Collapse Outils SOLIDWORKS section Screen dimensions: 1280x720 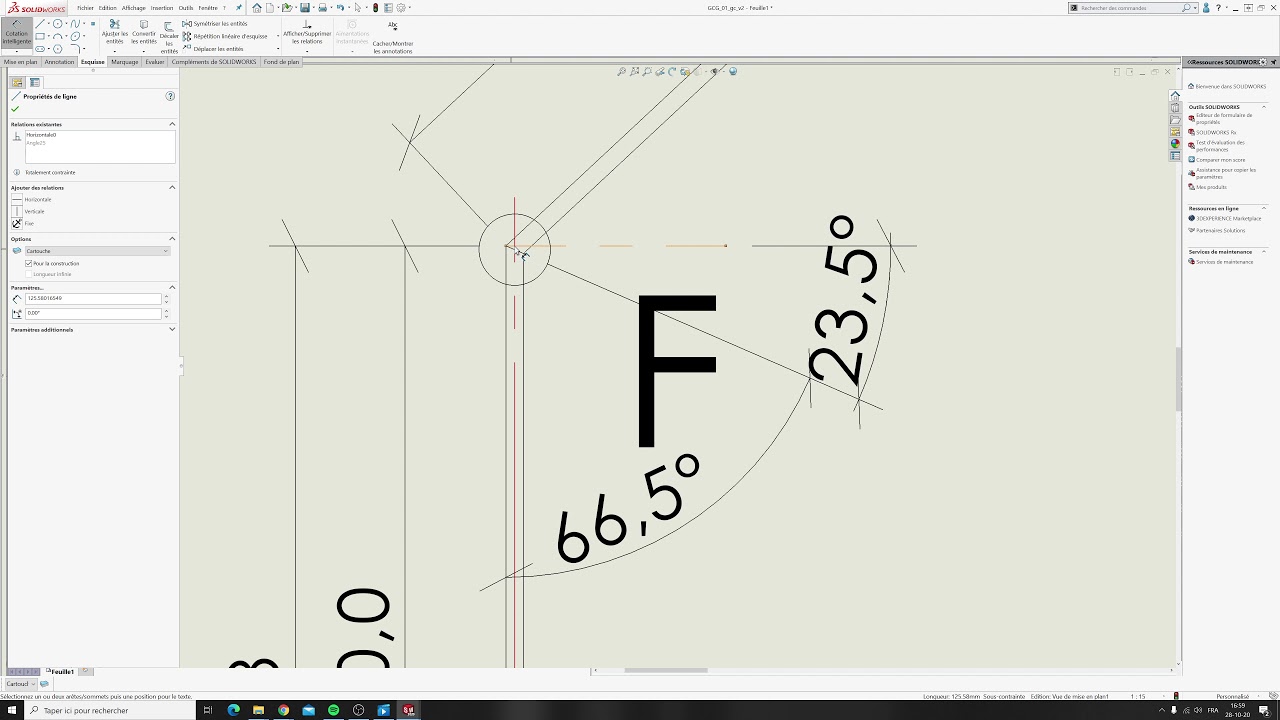point(1263,106)
